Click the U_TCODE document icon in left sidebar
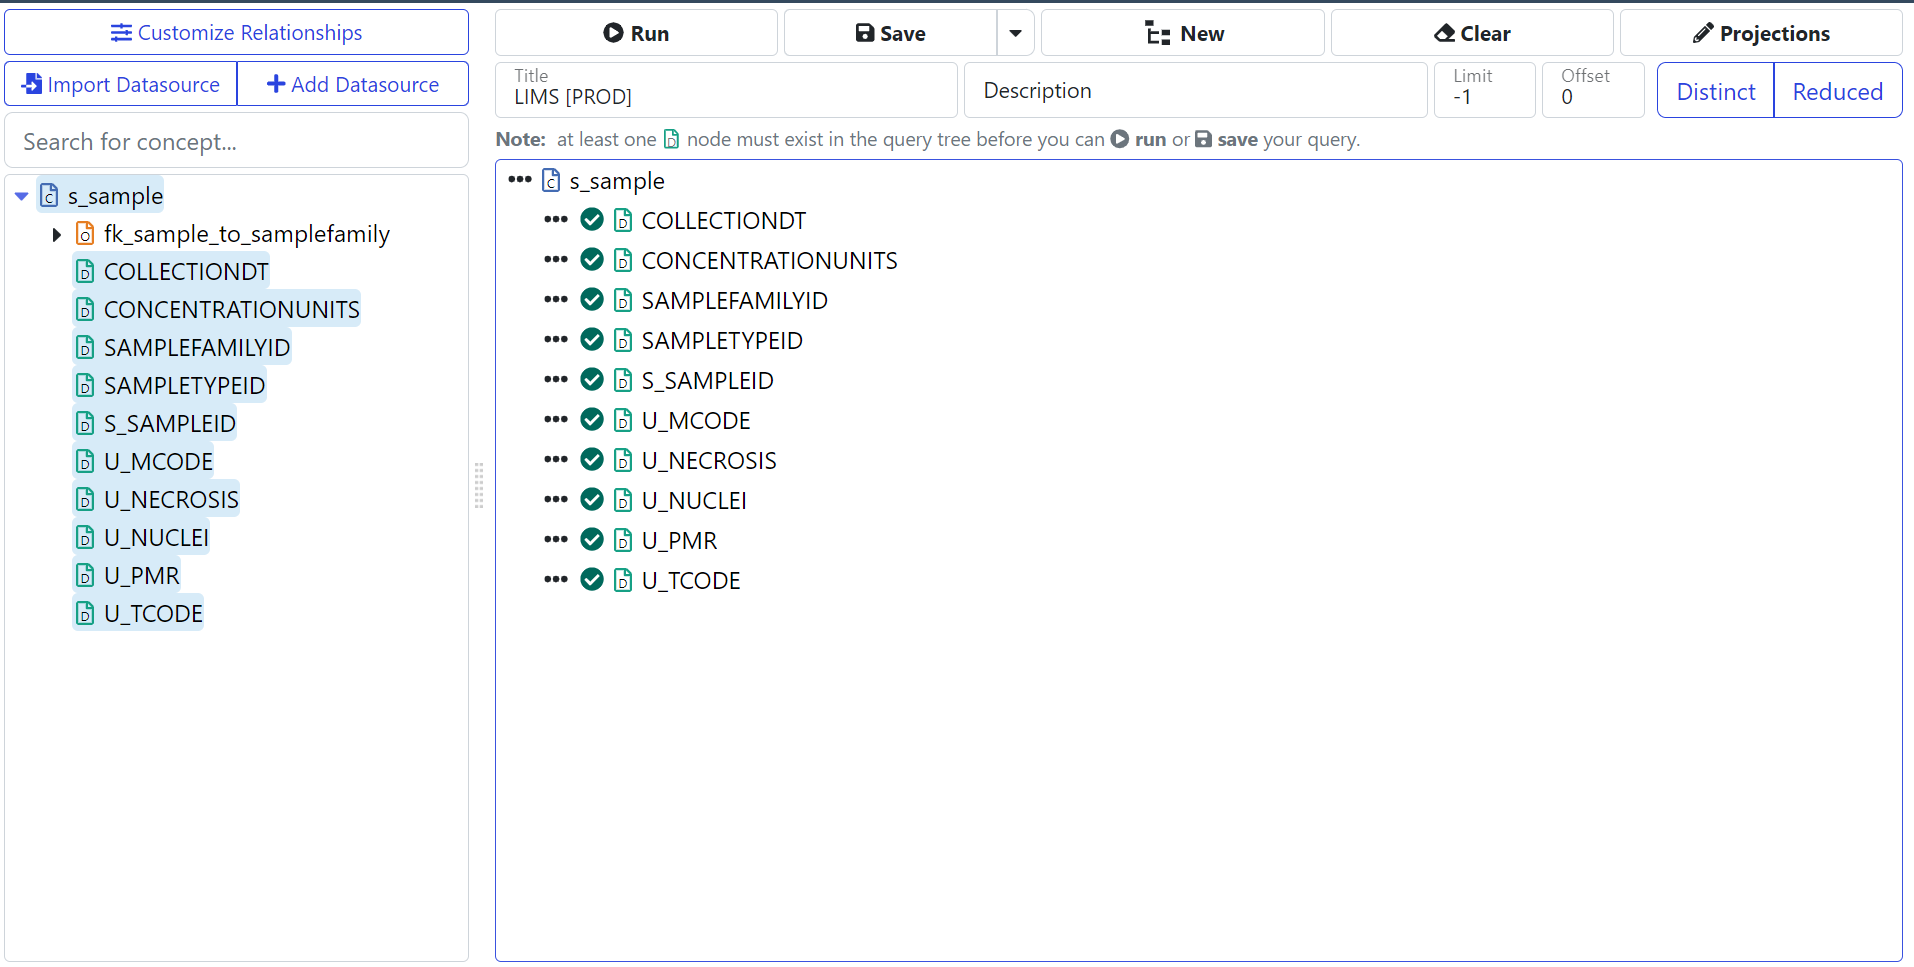1914x967 pixels. click(x=86, y=614)
